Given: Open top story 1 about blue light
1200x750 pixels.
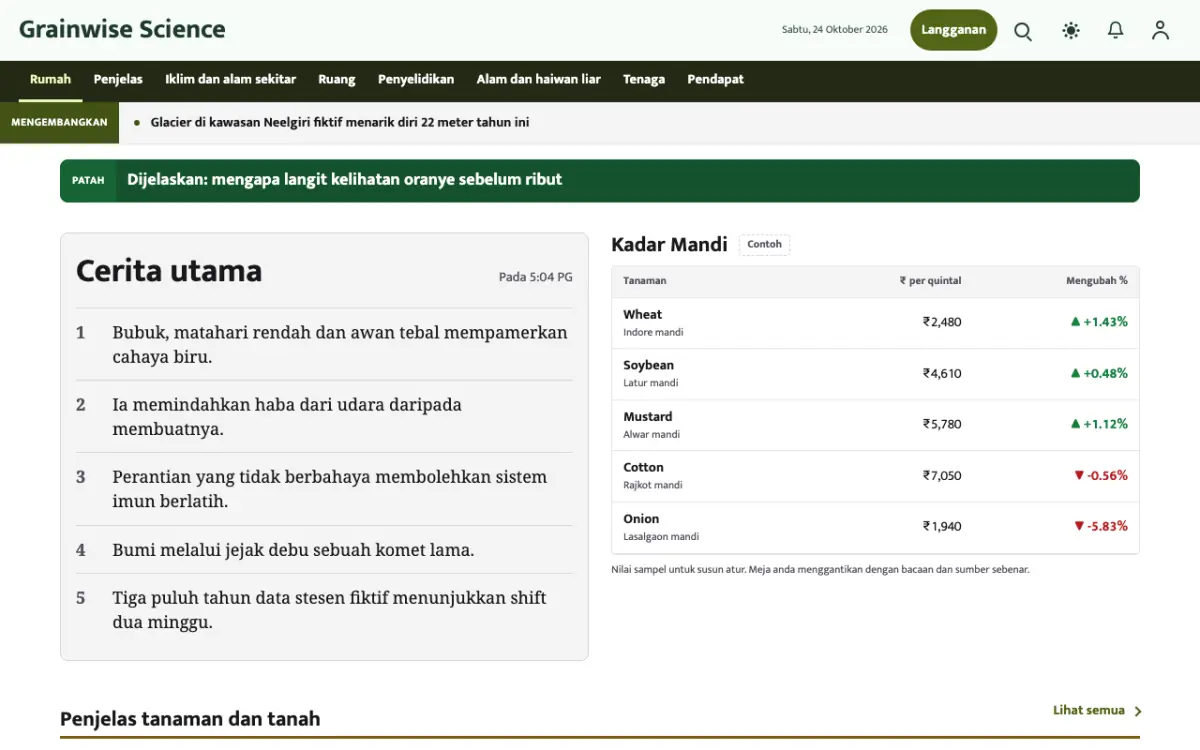Looking at the screenshot, I should [340, 344].
